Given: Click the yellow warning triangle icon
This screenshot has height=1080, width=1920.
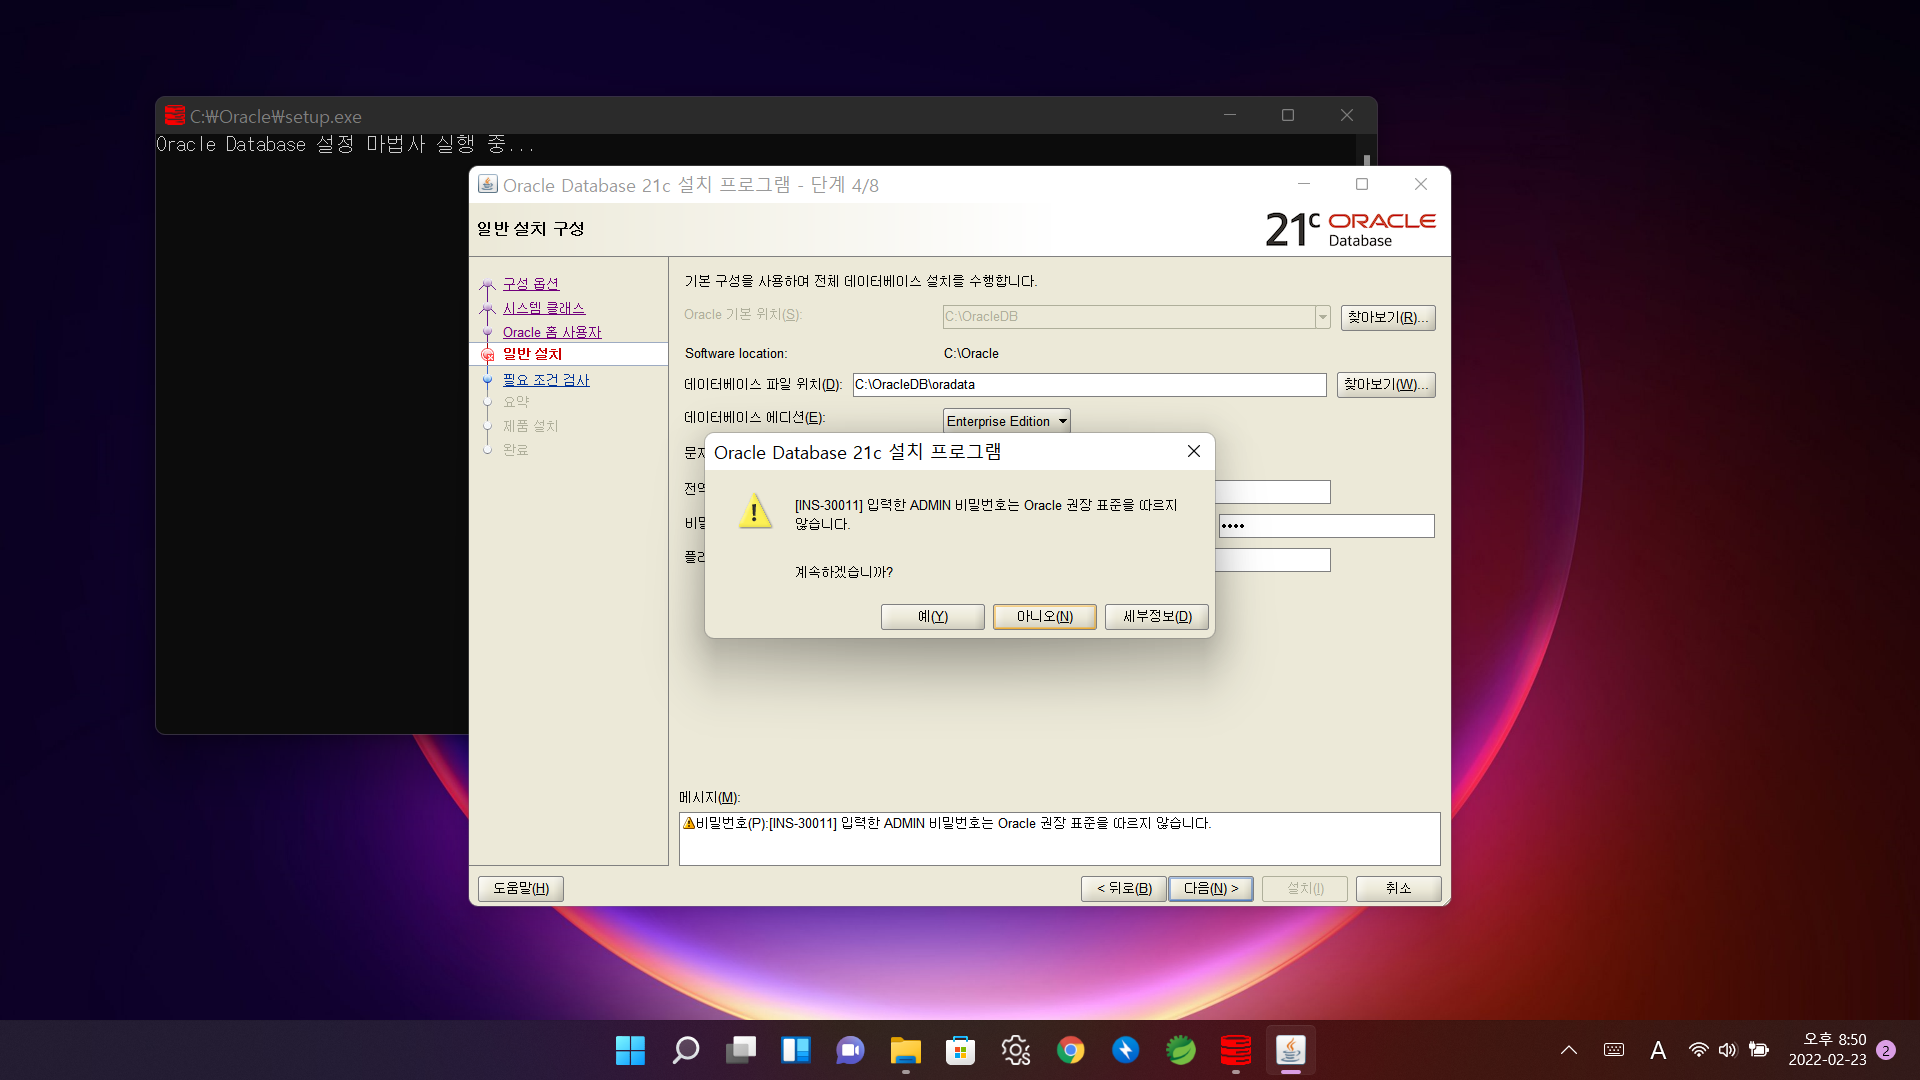Looking at the screenshot, I should [x=755, y=511].
